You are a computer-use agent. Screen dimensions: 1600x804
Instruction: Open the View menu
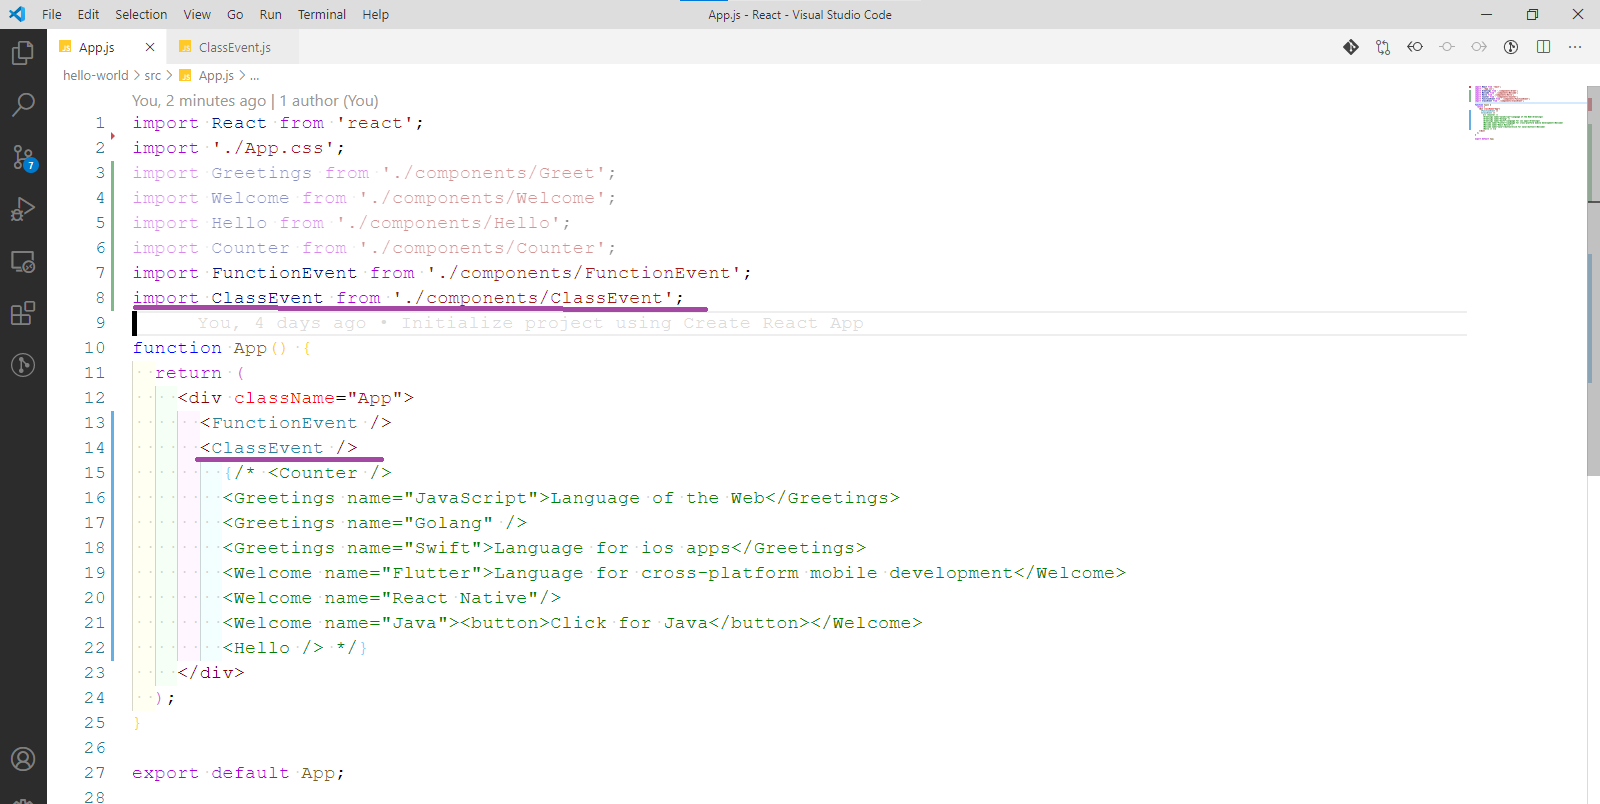tap(197, 14)
